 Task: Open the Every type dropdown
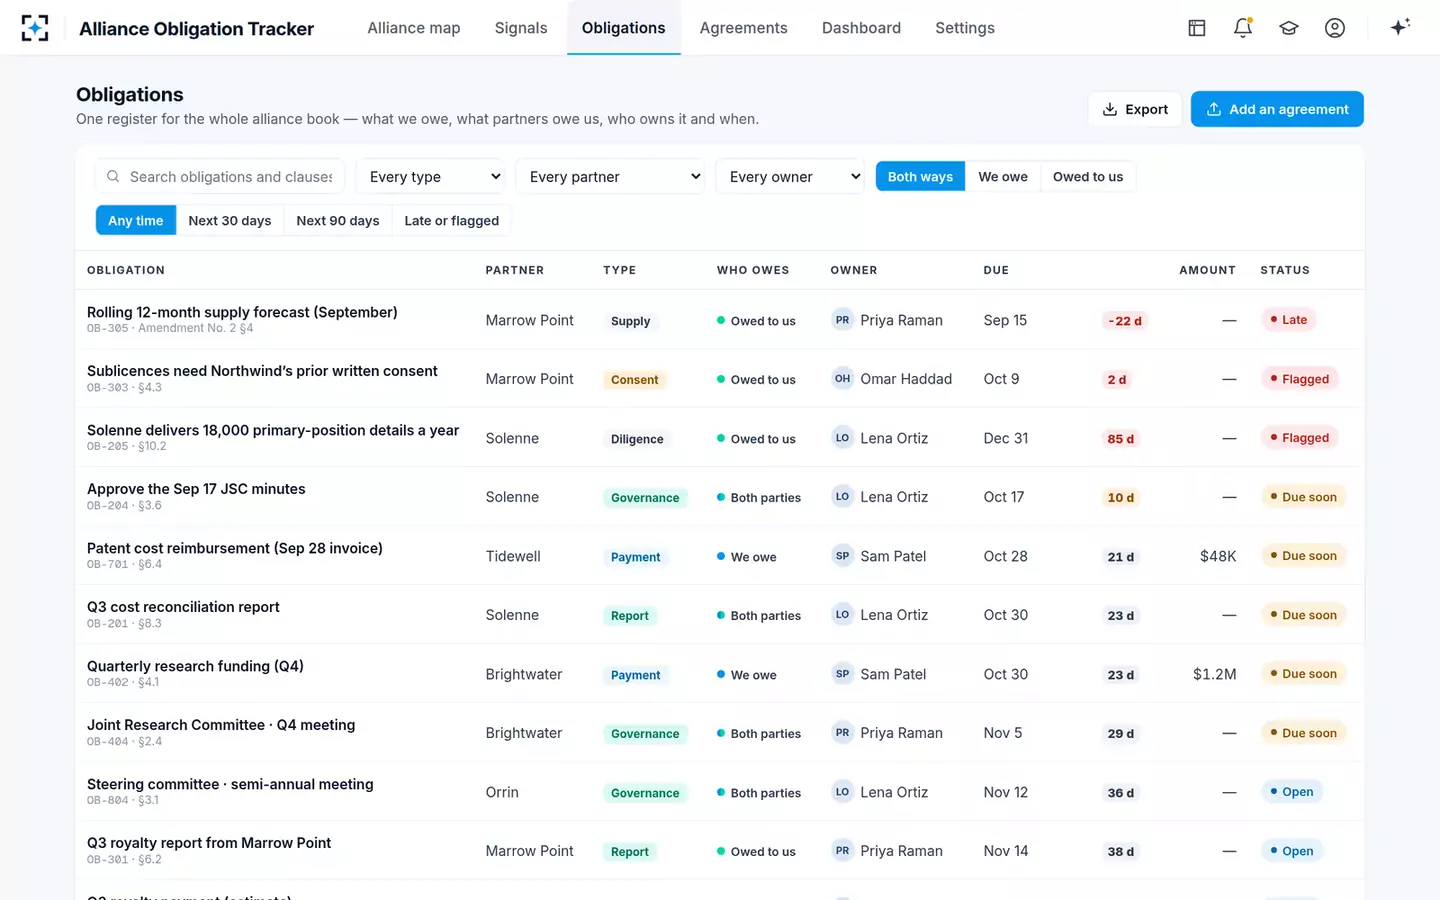click(431, 177)
